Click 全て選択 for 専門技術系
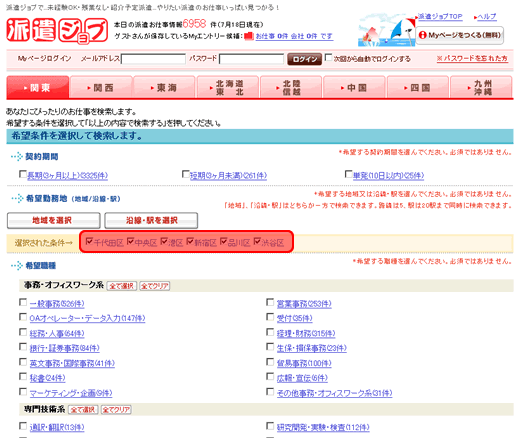This screenshot has width=520, height=438. [x=83, y=409]
